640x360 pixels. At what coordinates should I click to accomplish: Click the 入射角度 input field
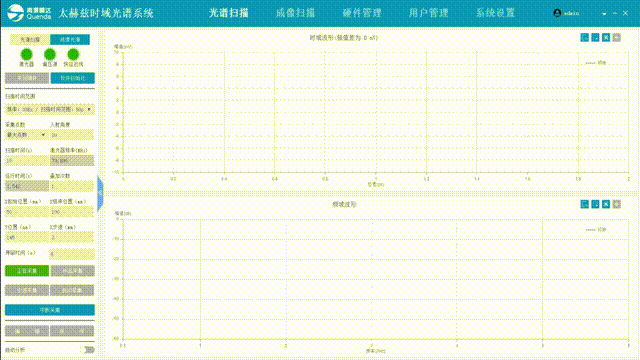click(x=72, y=135)
